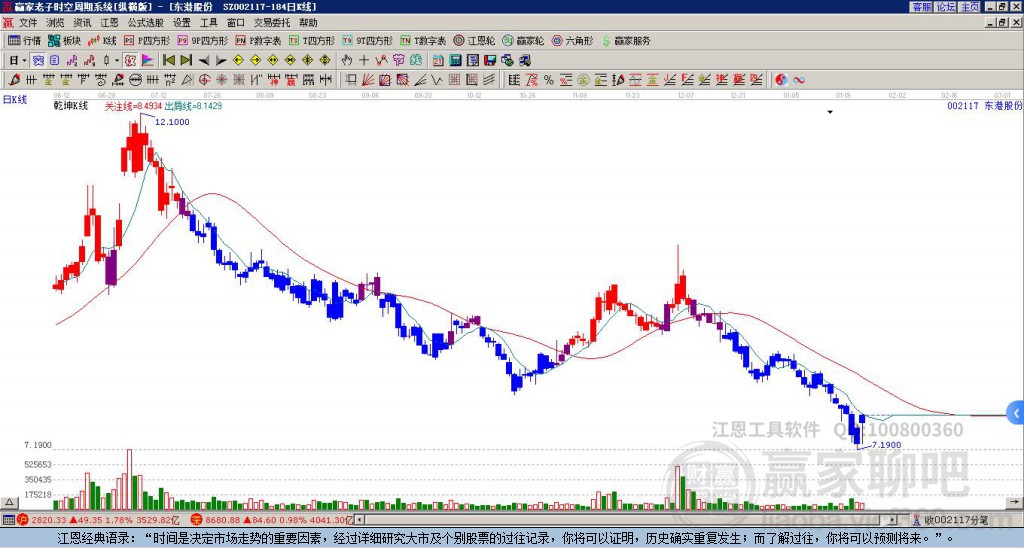Click the 出局线=8.1429 indicator text

click(x=193, y=106)
